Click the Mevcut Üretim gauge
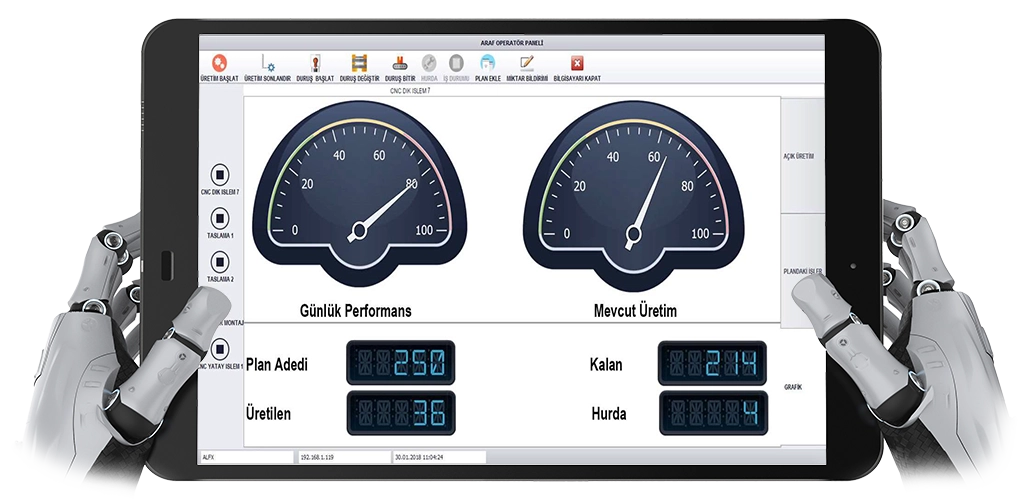 [x=630, y=200]
